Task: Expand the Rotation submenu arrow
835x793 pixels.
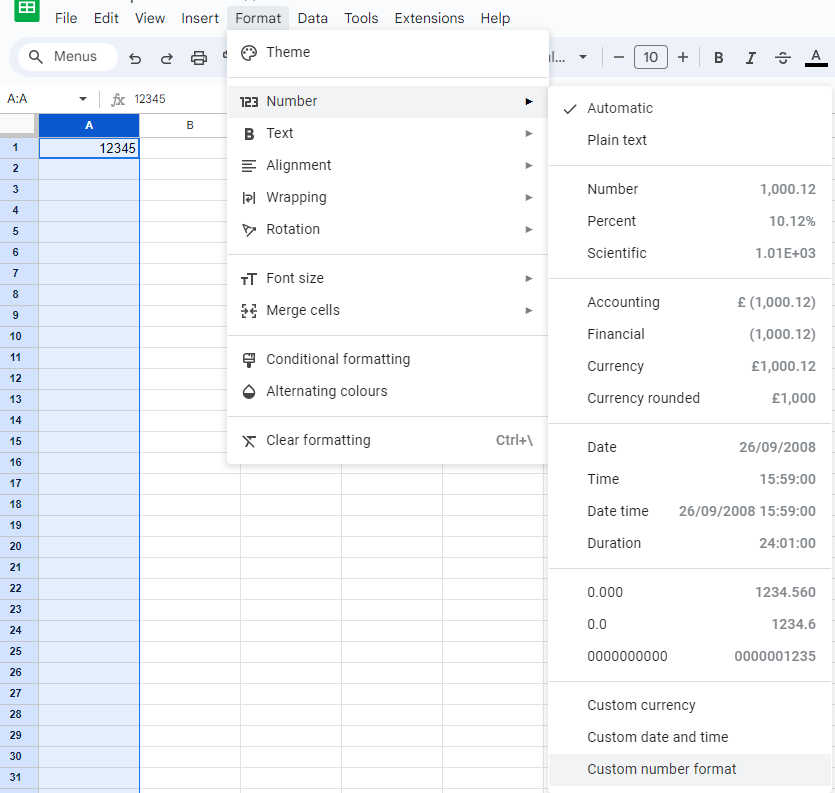Action: (528, 229)
